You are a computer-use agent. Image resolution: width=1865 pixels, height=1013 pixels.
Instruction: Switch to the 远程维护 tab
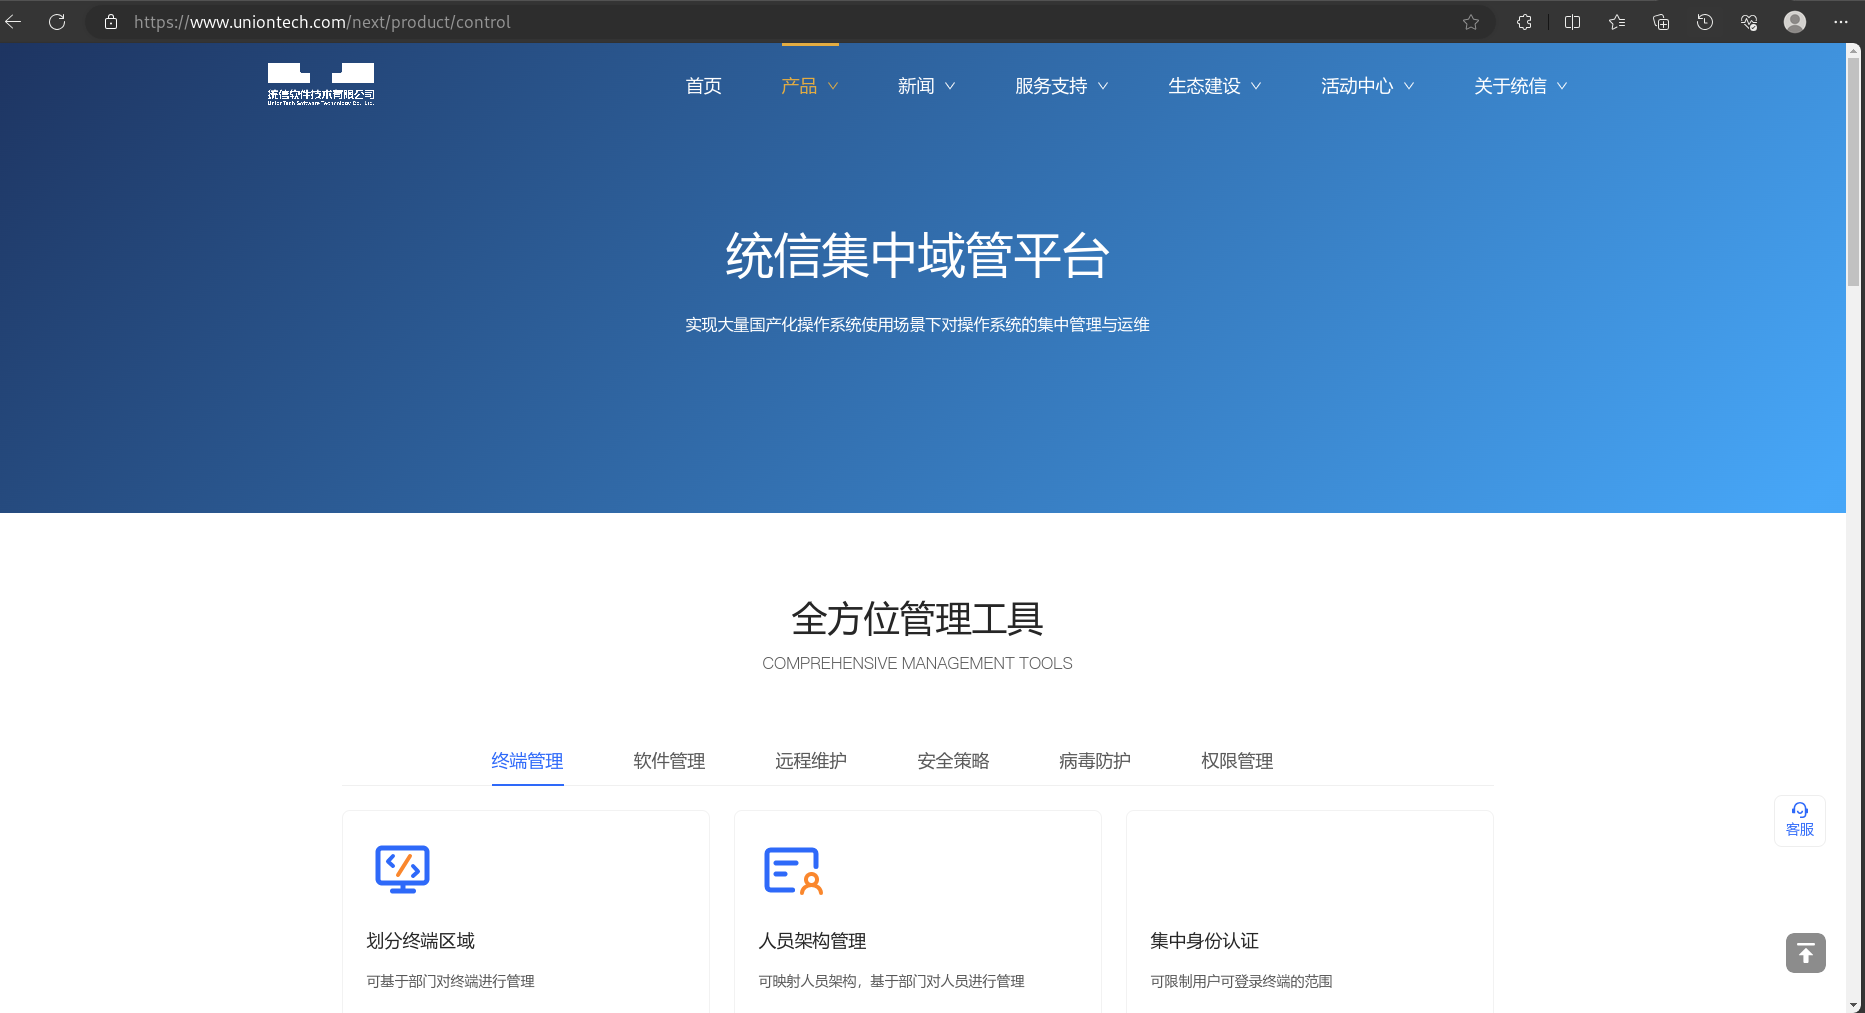[811, 761]
